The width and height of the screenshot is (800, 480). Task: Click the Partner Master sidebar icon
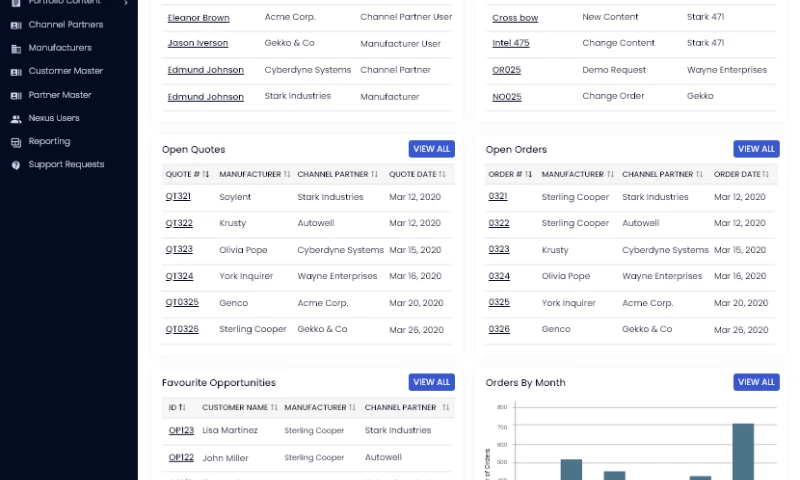[16, 95]
